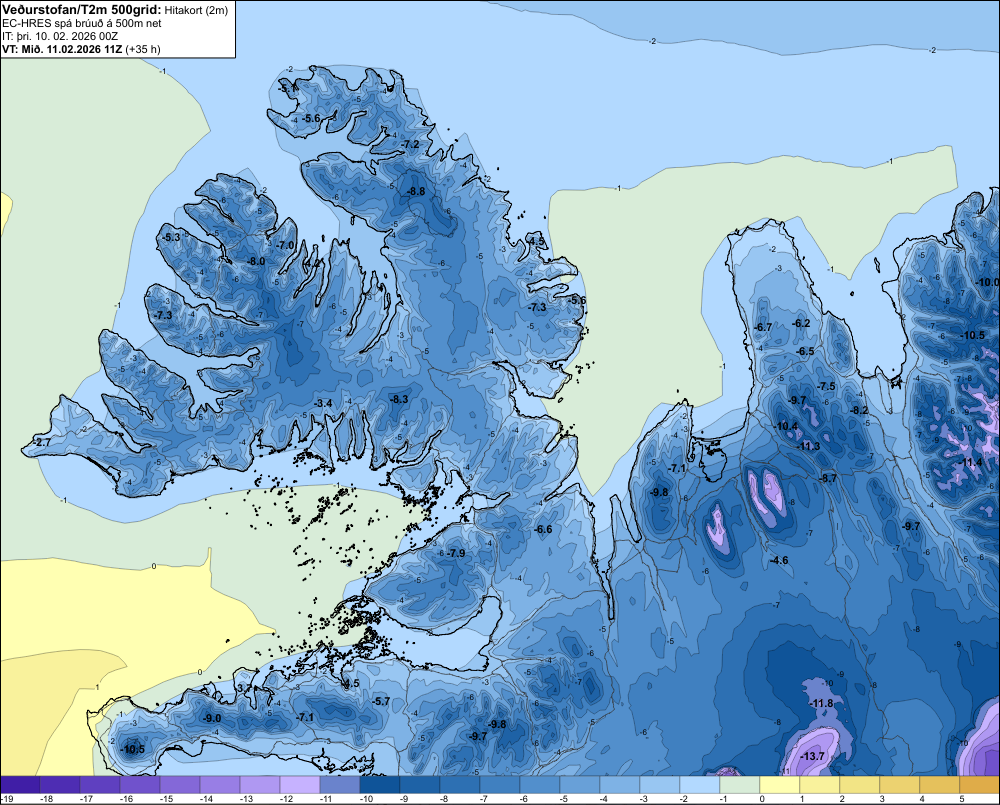
Task: Click the darkest purple legend swatch right of -19
Action: pos(20,785)
